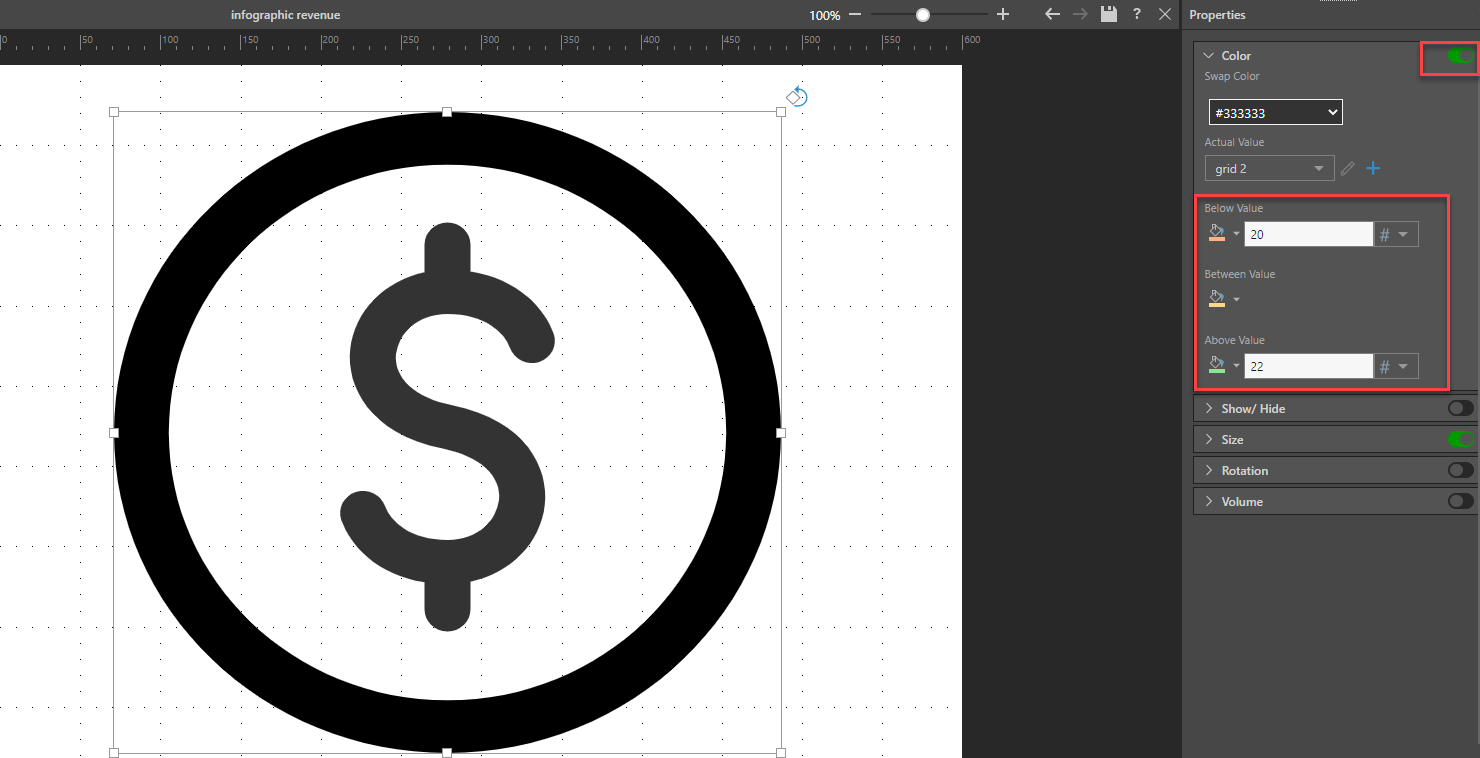Click the Above Value field showing 22
Image resolution: width=1480 pixels, height=758 pixels.
click(x=1308, y=366)
